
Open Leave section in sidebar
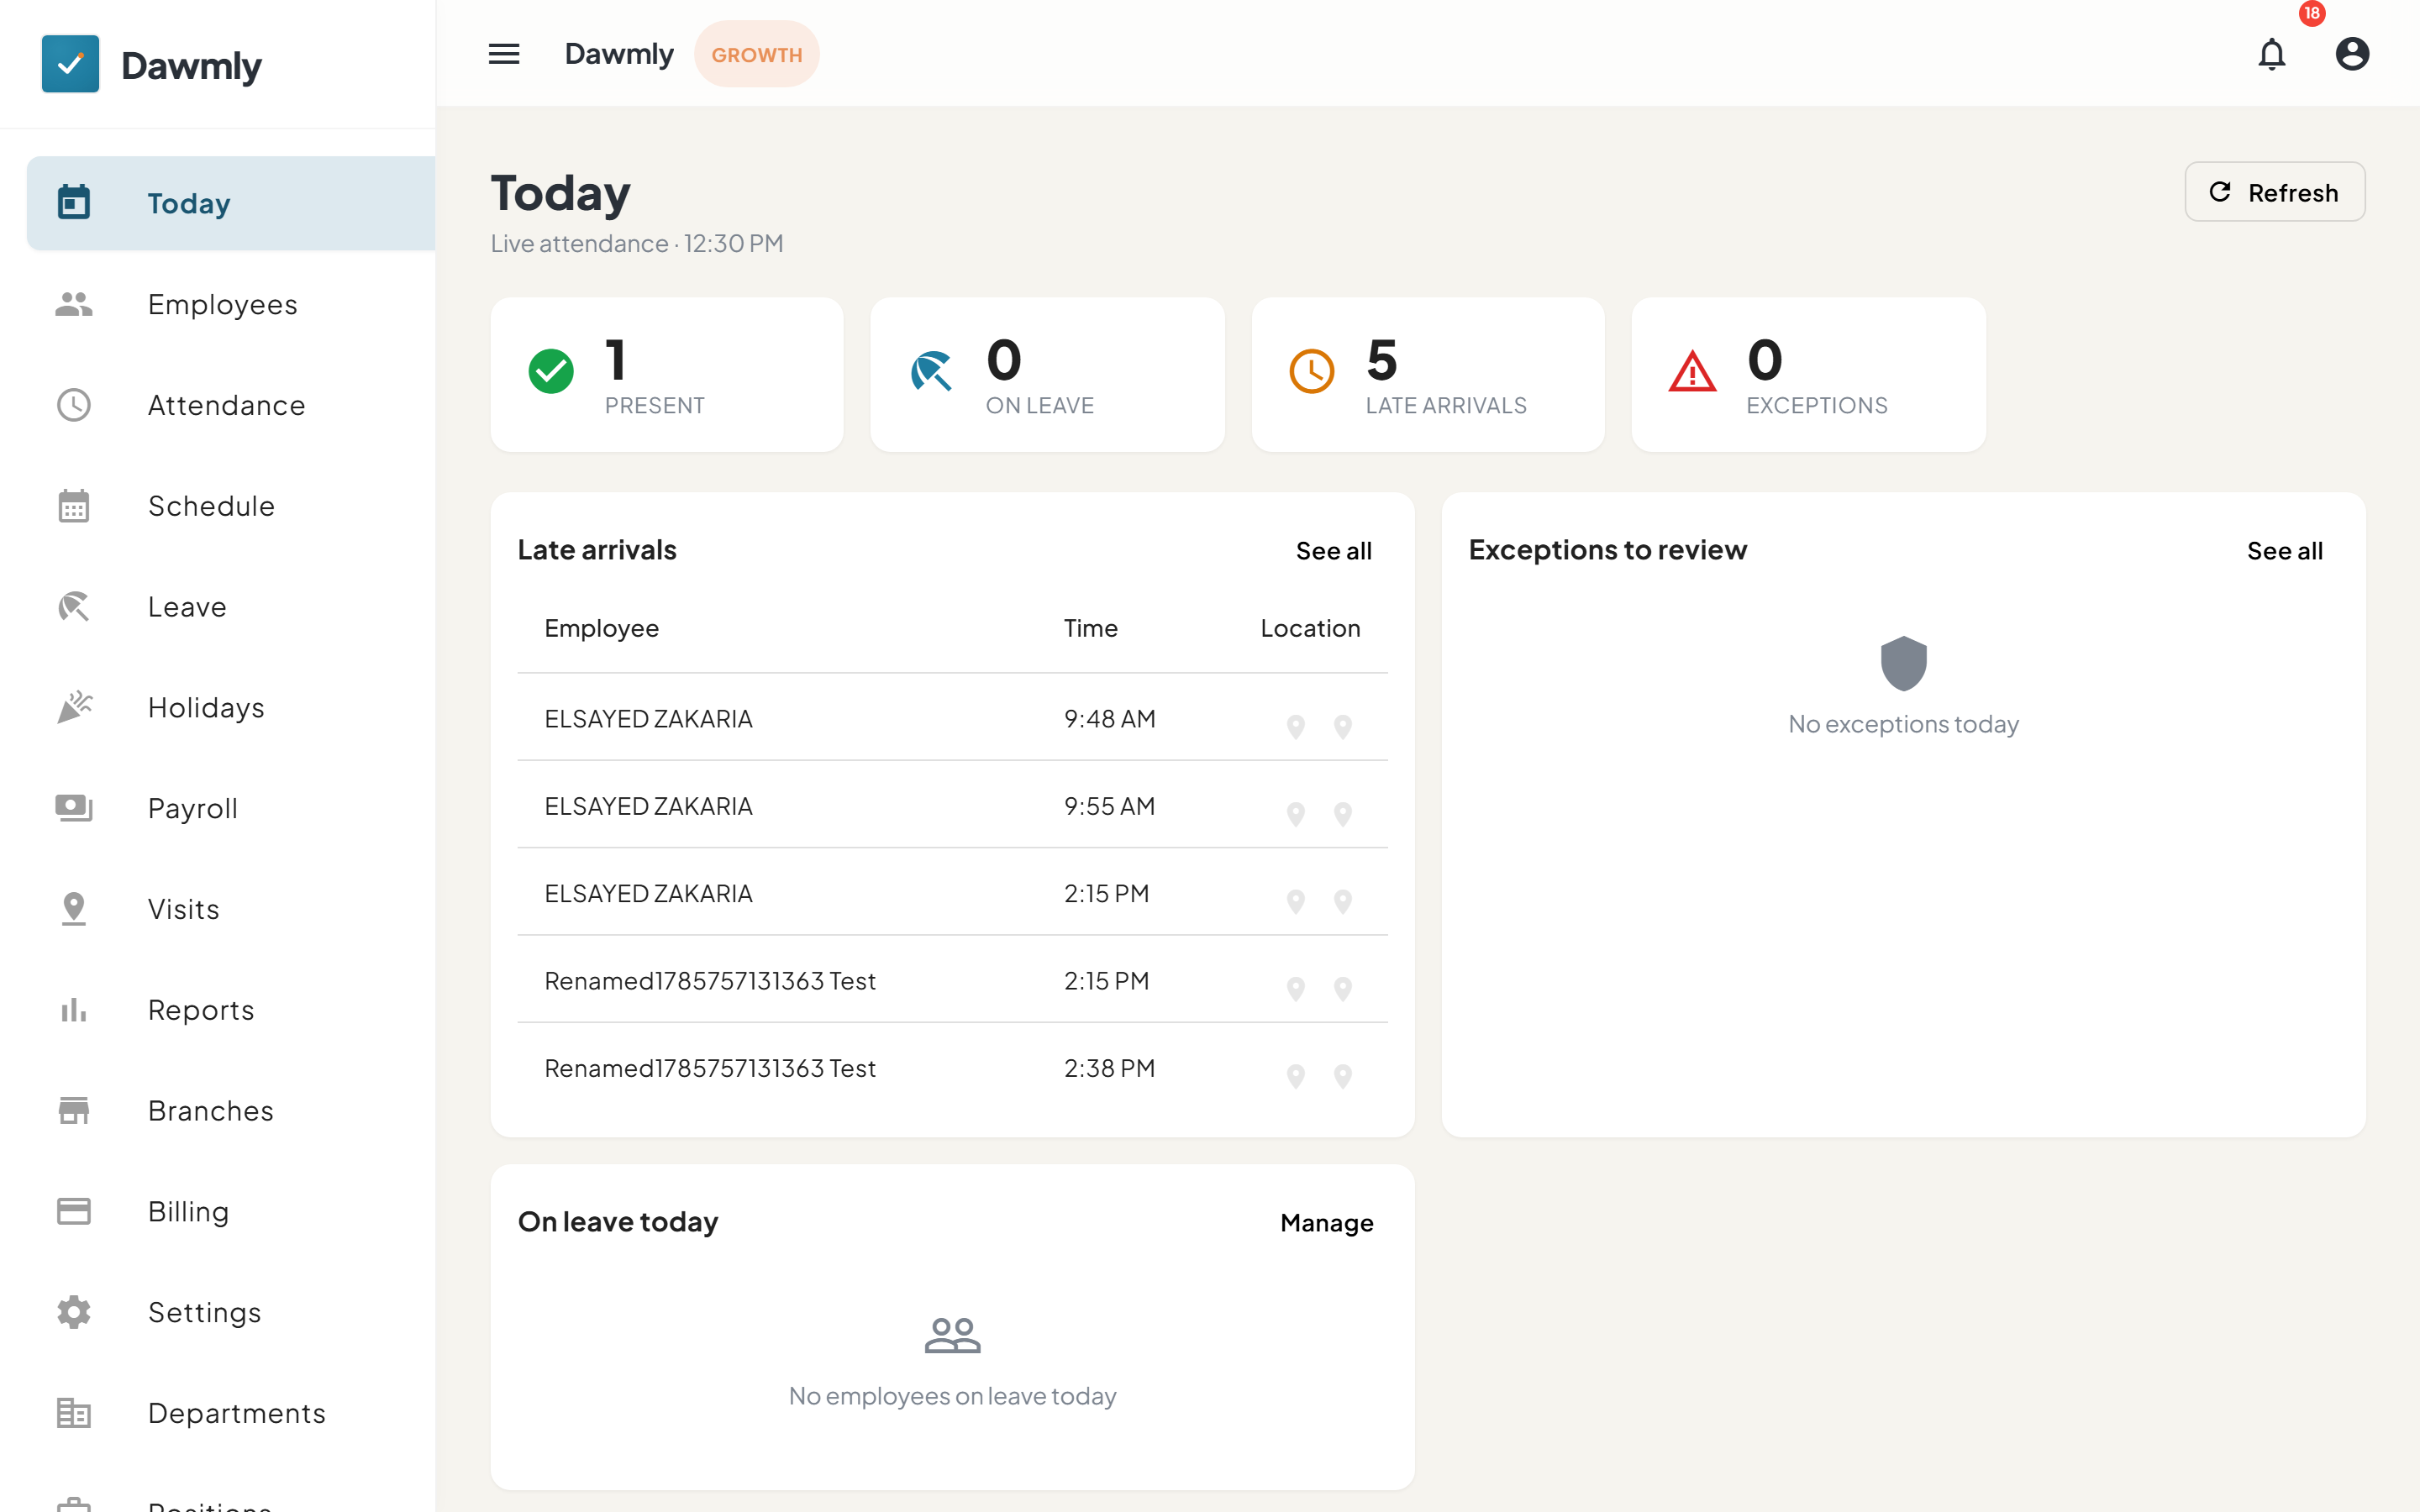click(231, 607)
